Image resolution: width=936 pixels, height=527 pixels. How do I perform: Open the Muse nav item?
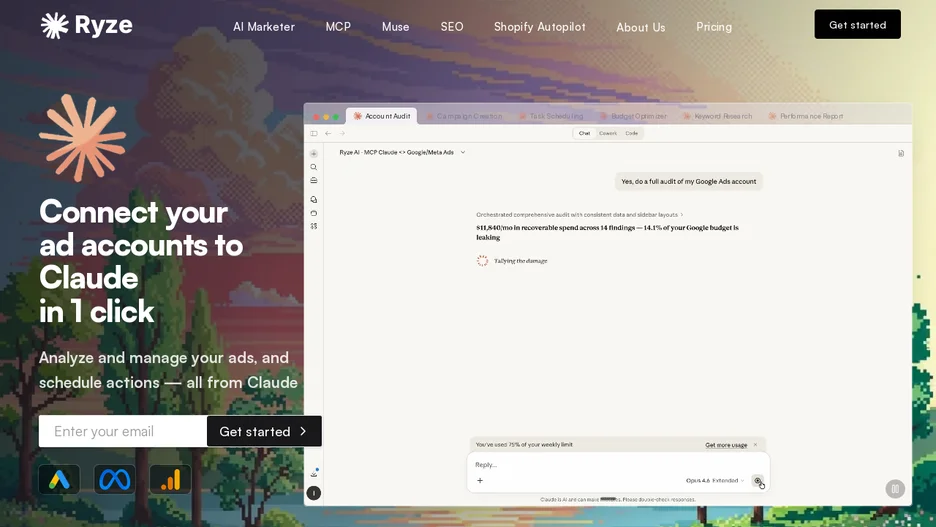point(395,27)
